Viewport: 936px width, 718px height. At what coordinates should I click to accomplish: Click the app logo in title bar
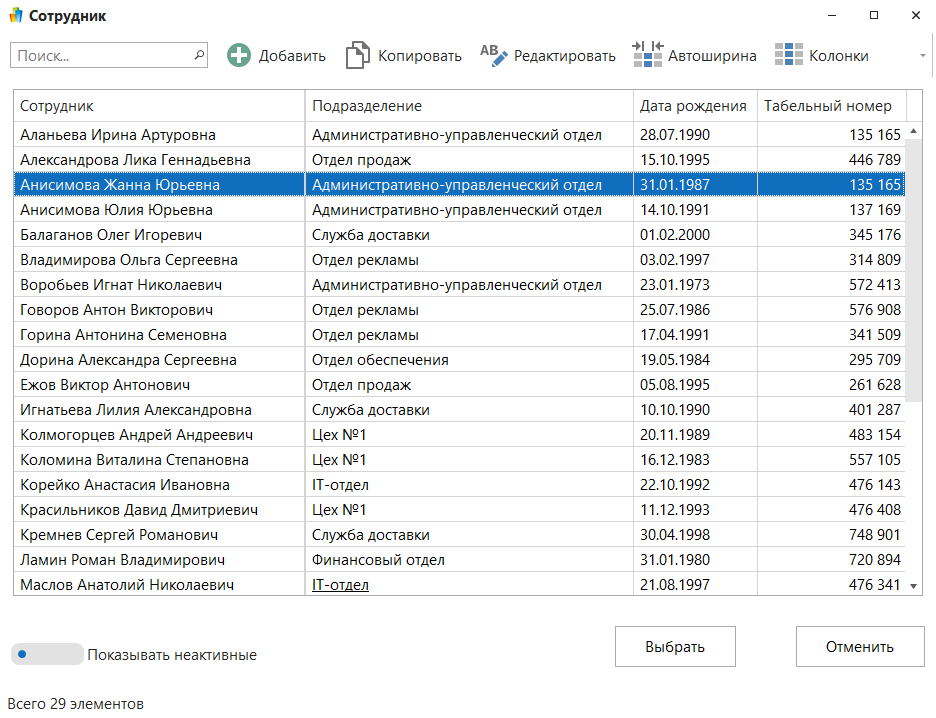point(15,16)
